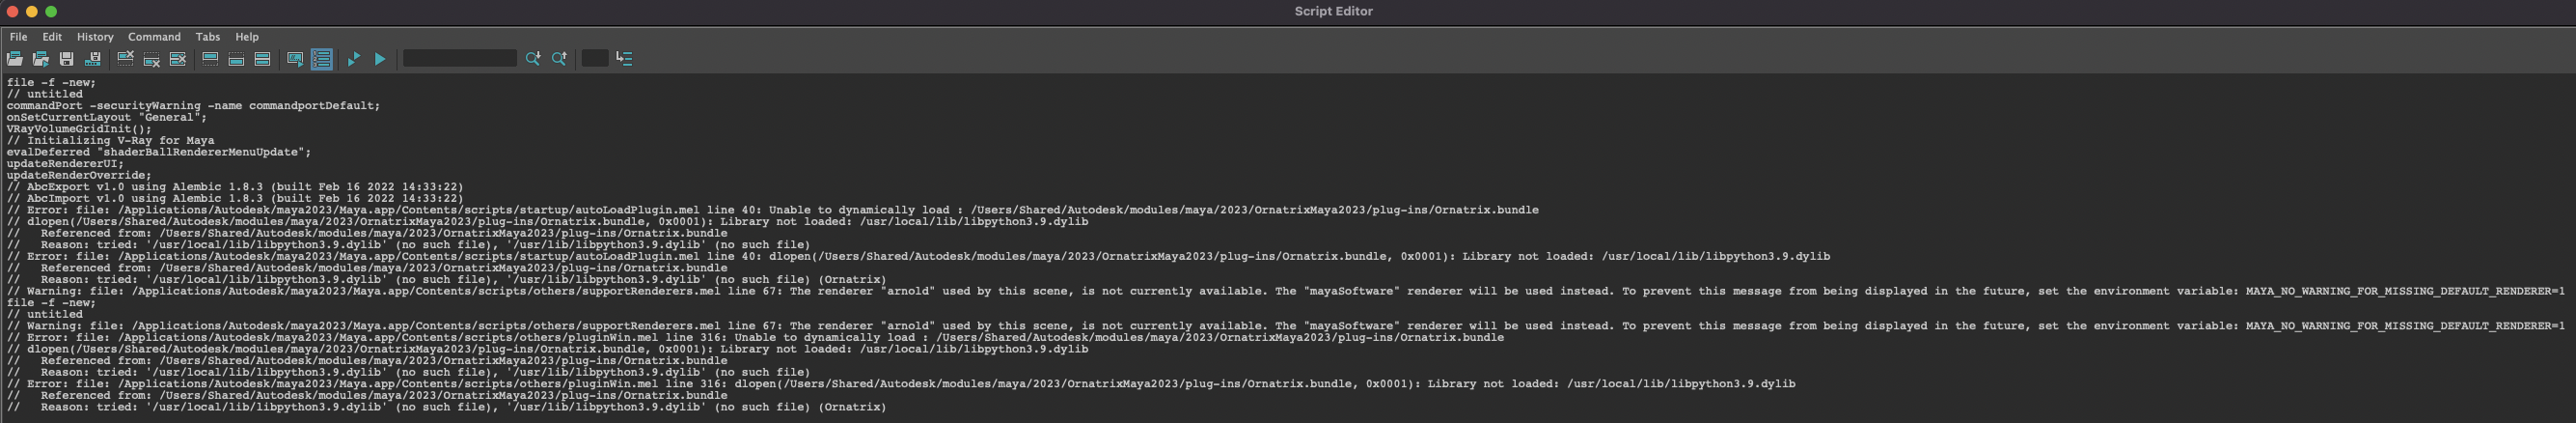Clear all history and input

(x=178, y=59)
